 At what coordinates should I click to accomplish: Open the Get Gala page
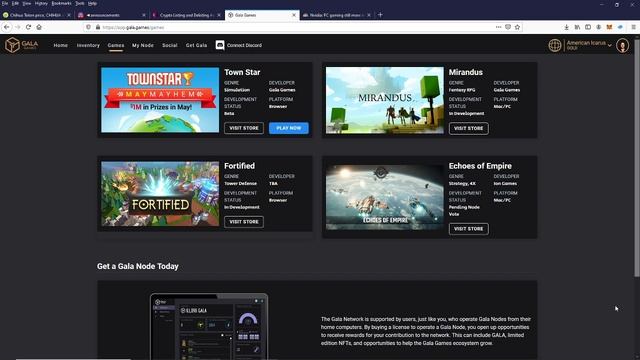point(196,45)
